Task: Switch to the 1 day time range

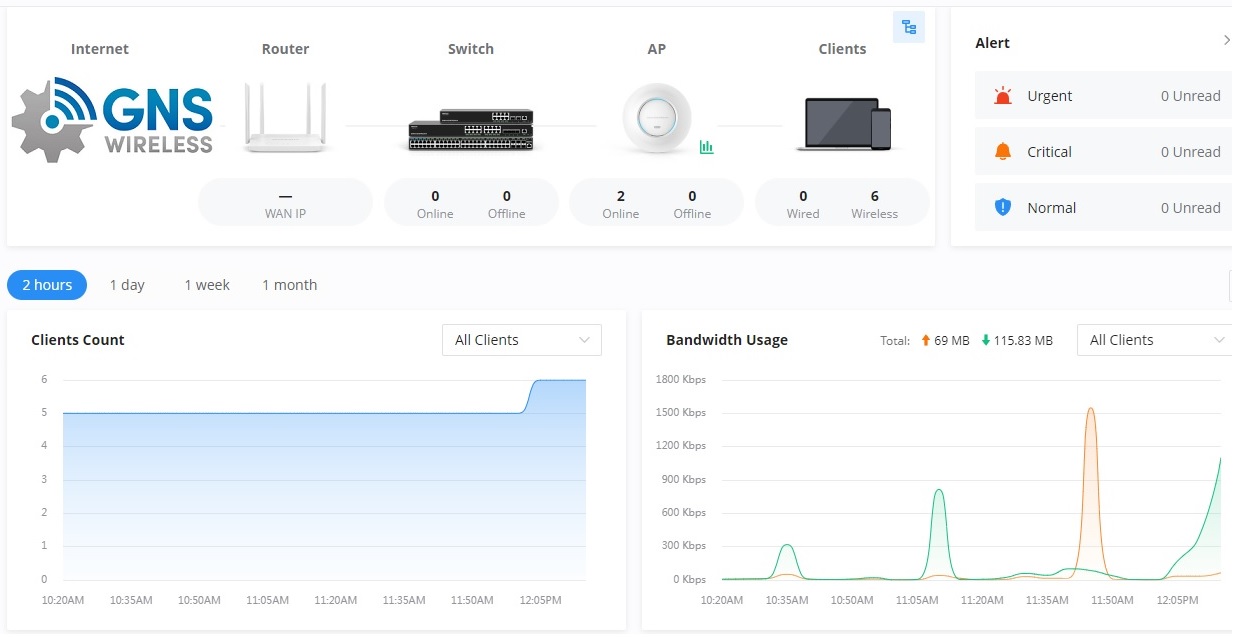Action: [x=127, y=285]
